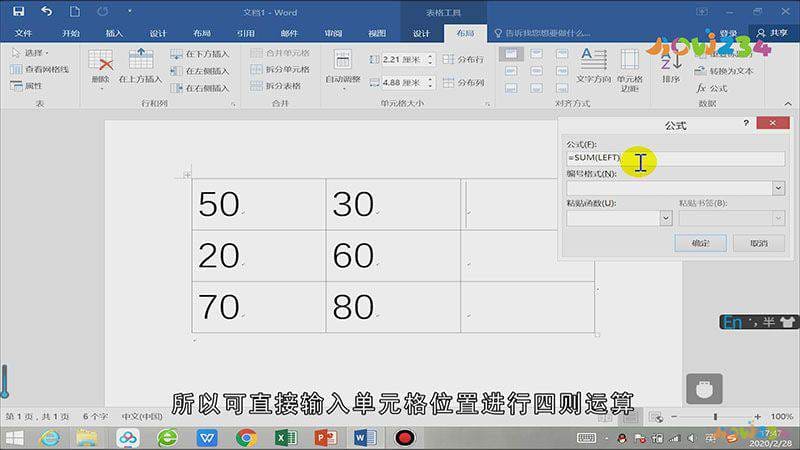Image resolution: width=800 pixels, height=450 pixels.
Task: Open the 文件 tab
Action: [x=23, y=33]
